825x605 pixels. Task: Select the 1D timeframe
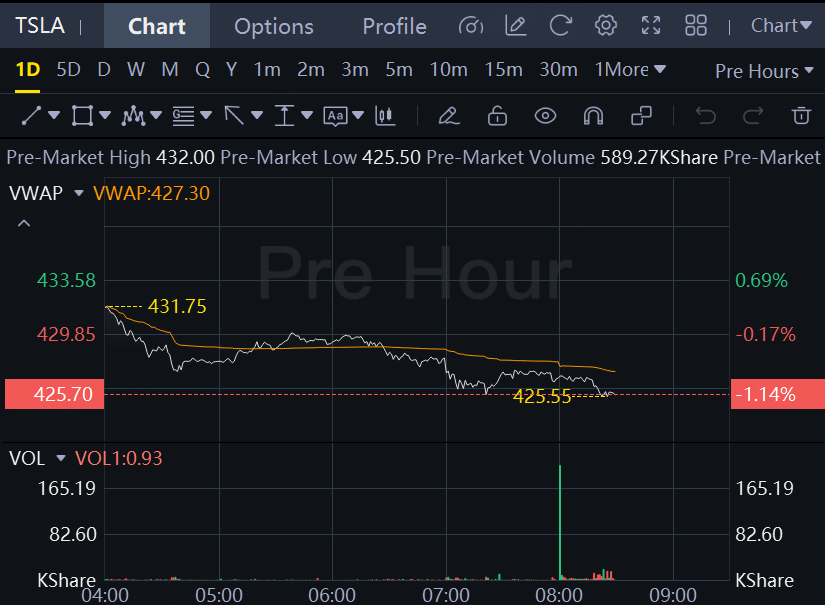click(x=28, y=69)
